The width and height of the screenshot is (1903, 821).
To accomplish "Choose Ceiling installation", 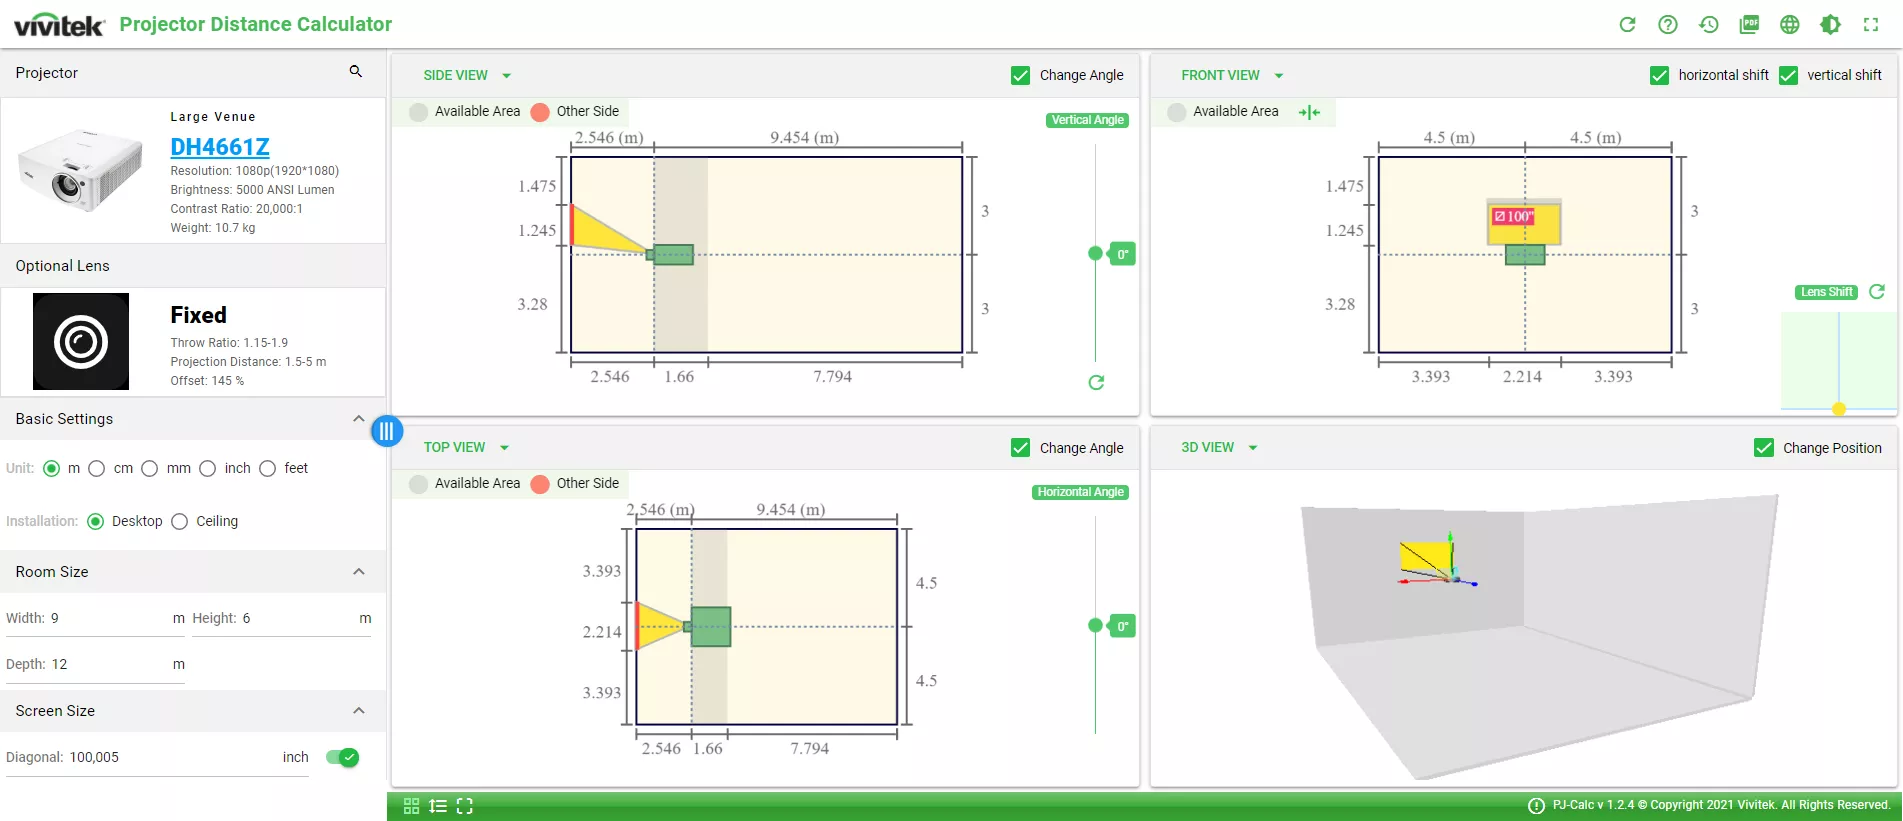I will coord(180,521).
